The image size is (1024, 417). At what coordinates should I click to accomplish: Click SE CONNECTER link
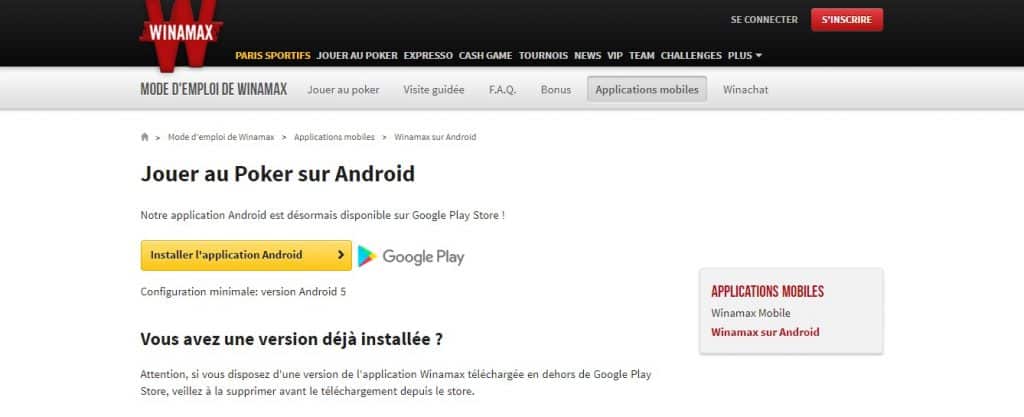pos(764,20)
